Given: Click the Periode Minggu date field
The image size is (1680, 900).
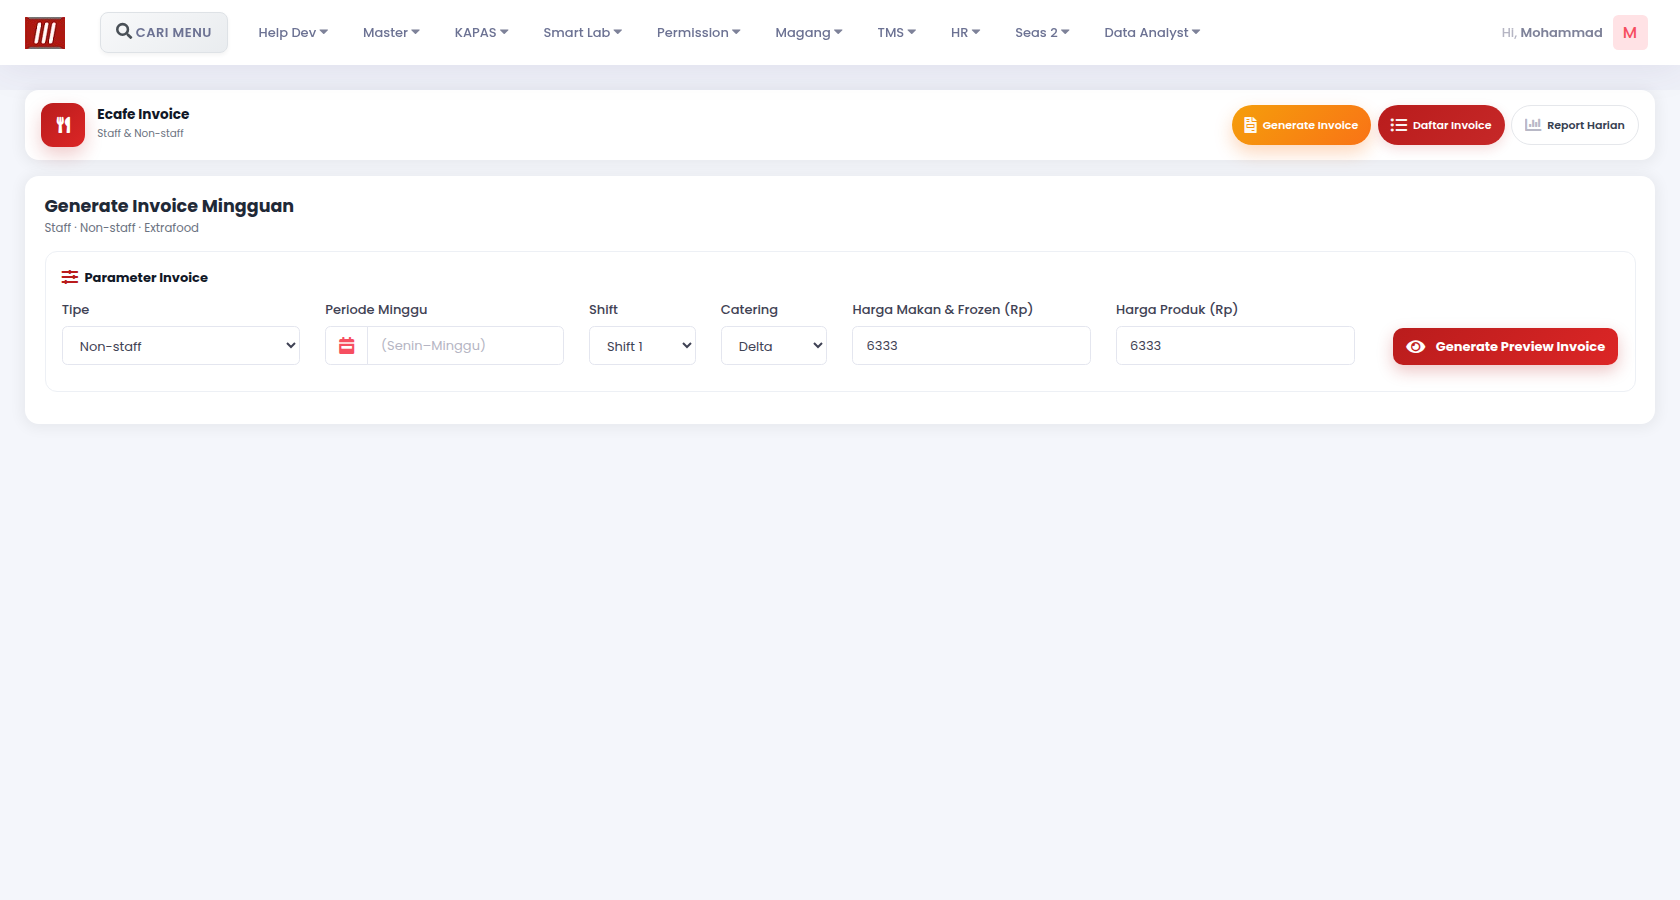Looking at the screenshot, I should (465, 346).
